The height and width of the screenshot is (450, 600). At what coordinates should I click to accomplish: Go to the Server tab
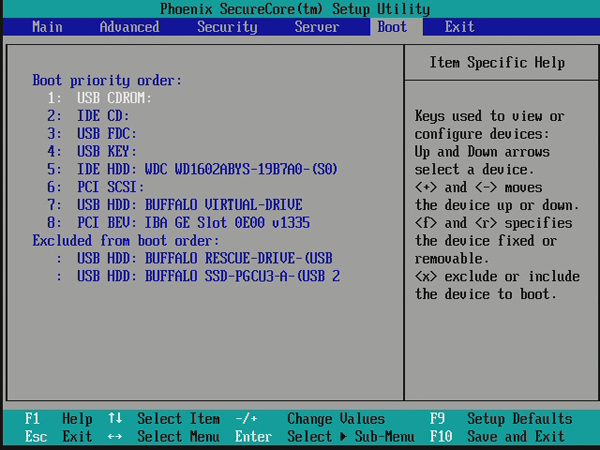tap(317, 27)
